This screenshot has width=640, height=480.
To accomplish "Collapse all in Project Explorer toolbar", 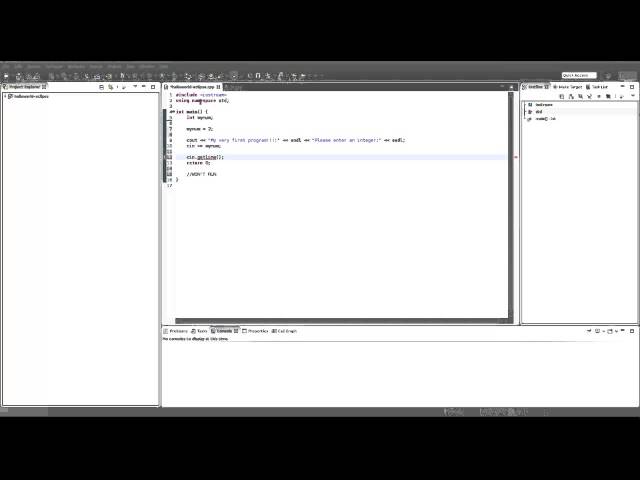I will [x=102, y=87].
